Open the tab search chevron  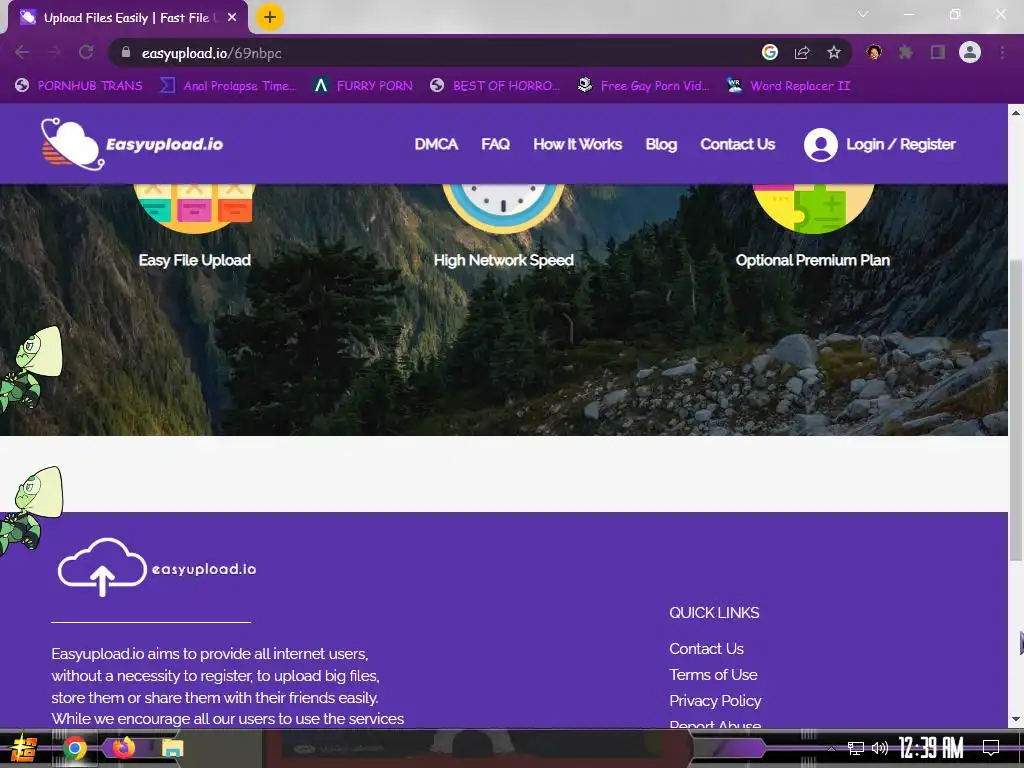(x=863, y=14)
